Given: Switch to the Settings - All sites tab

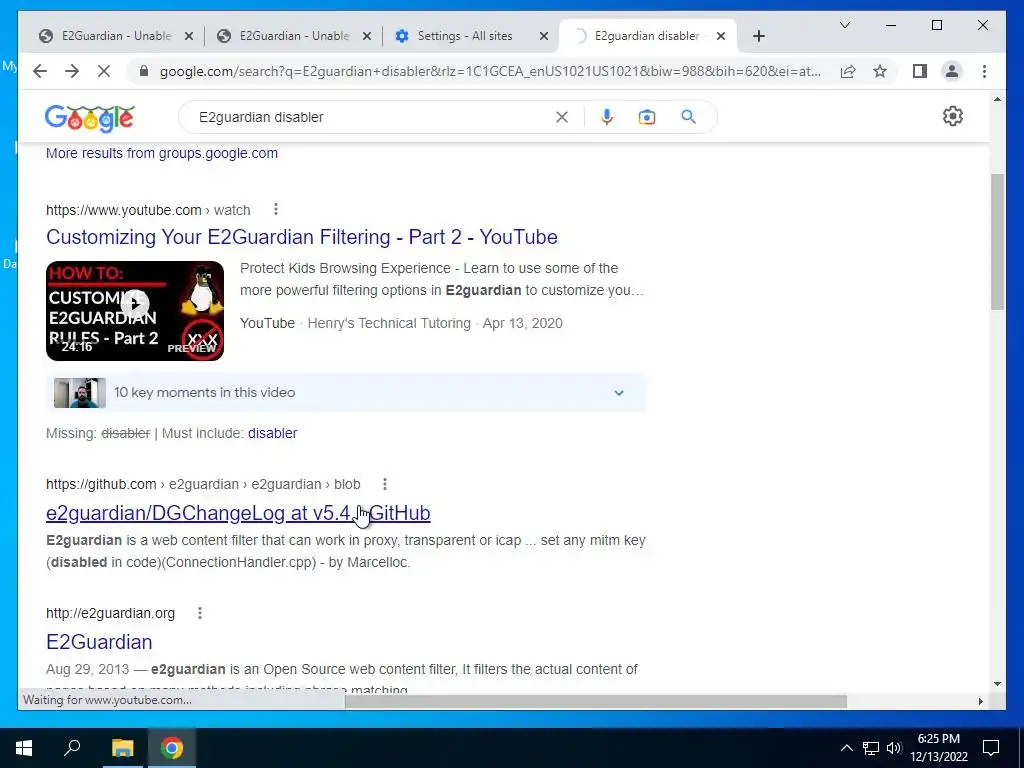Looking at the screenshot, I should pos(465,36).
